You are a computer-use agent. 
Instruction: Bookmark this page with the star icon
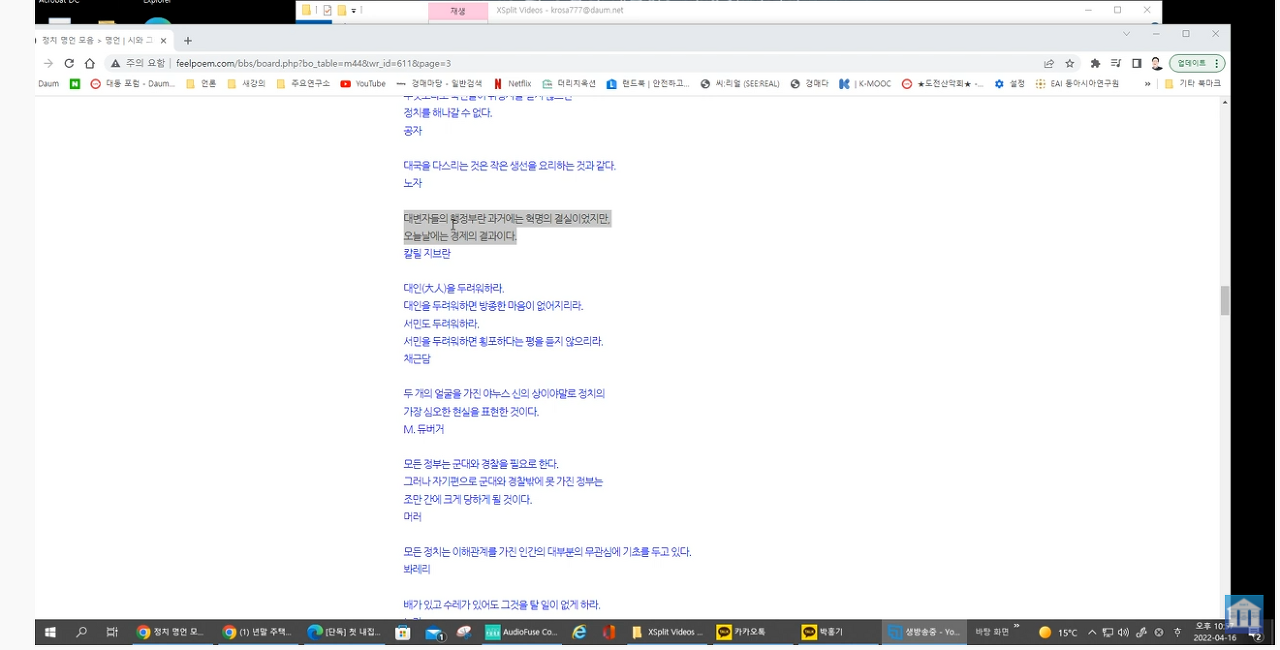[1070, 63]
